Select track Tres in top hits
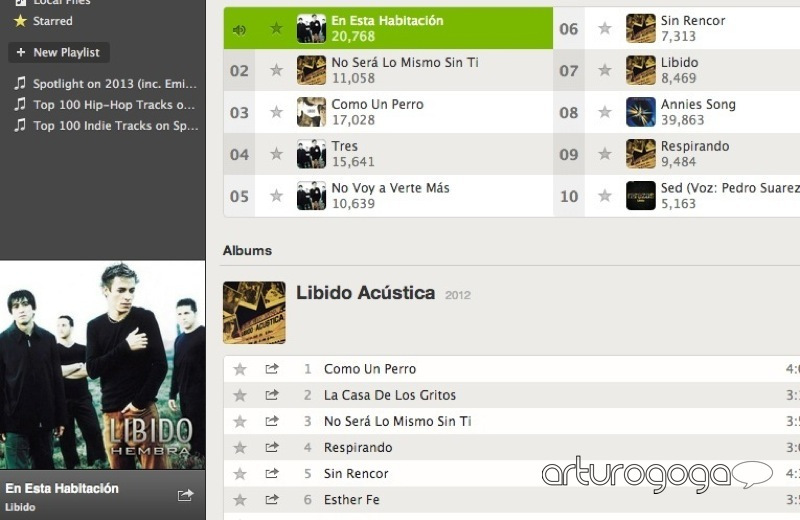800x520 pixels. click(388, 154)
